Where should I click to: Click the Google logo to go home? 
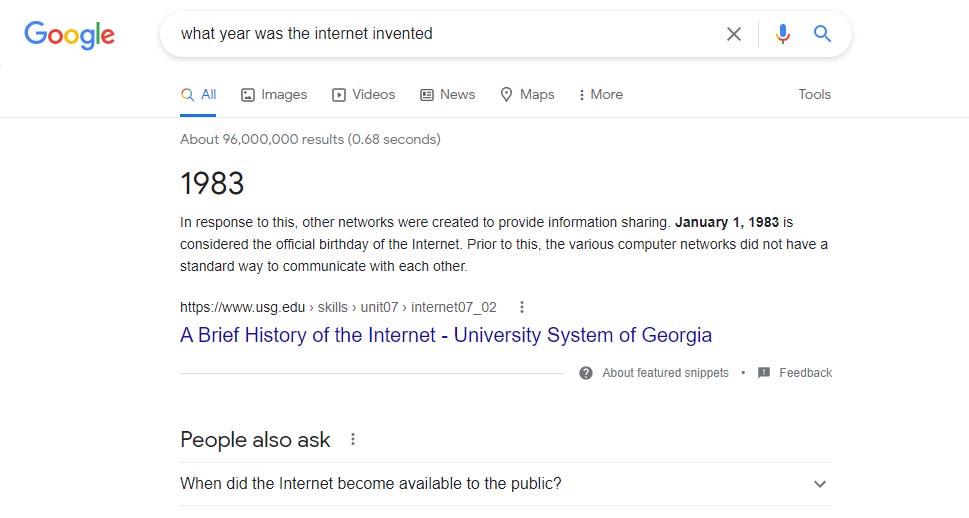[69, 35]
